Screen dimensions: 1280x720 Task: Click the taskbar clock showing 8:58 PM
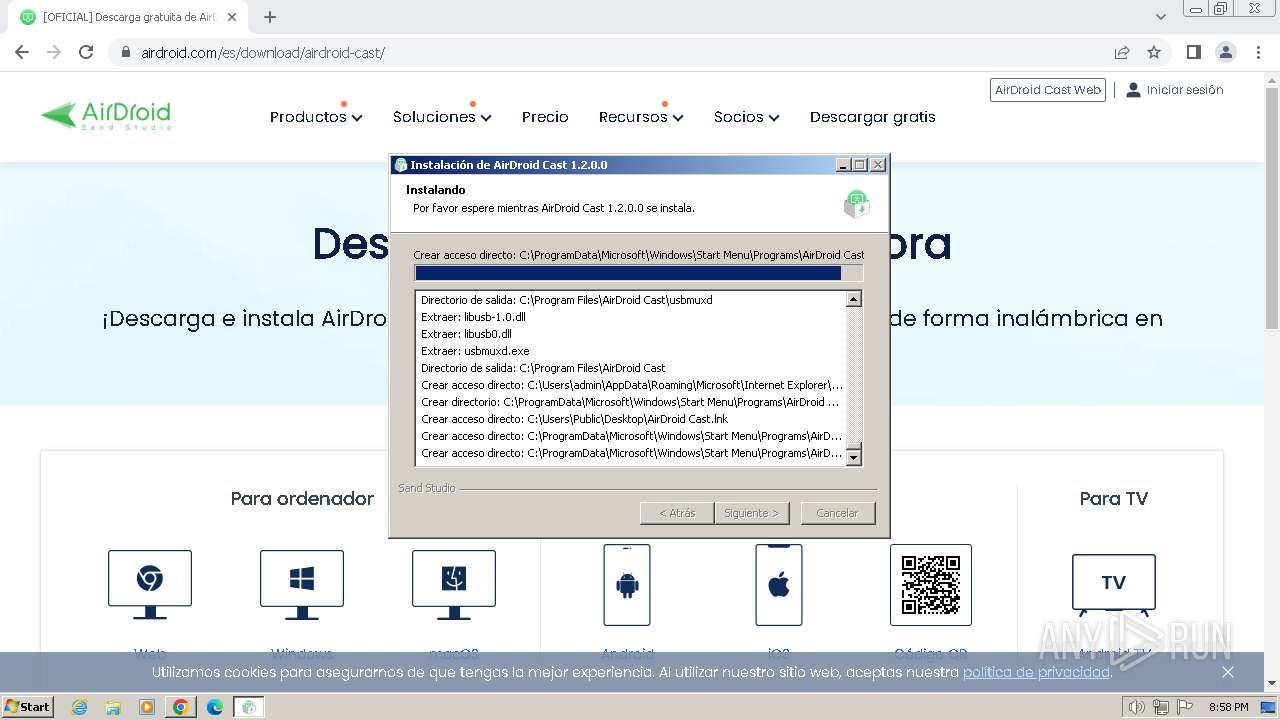(x=1228, y=707)
